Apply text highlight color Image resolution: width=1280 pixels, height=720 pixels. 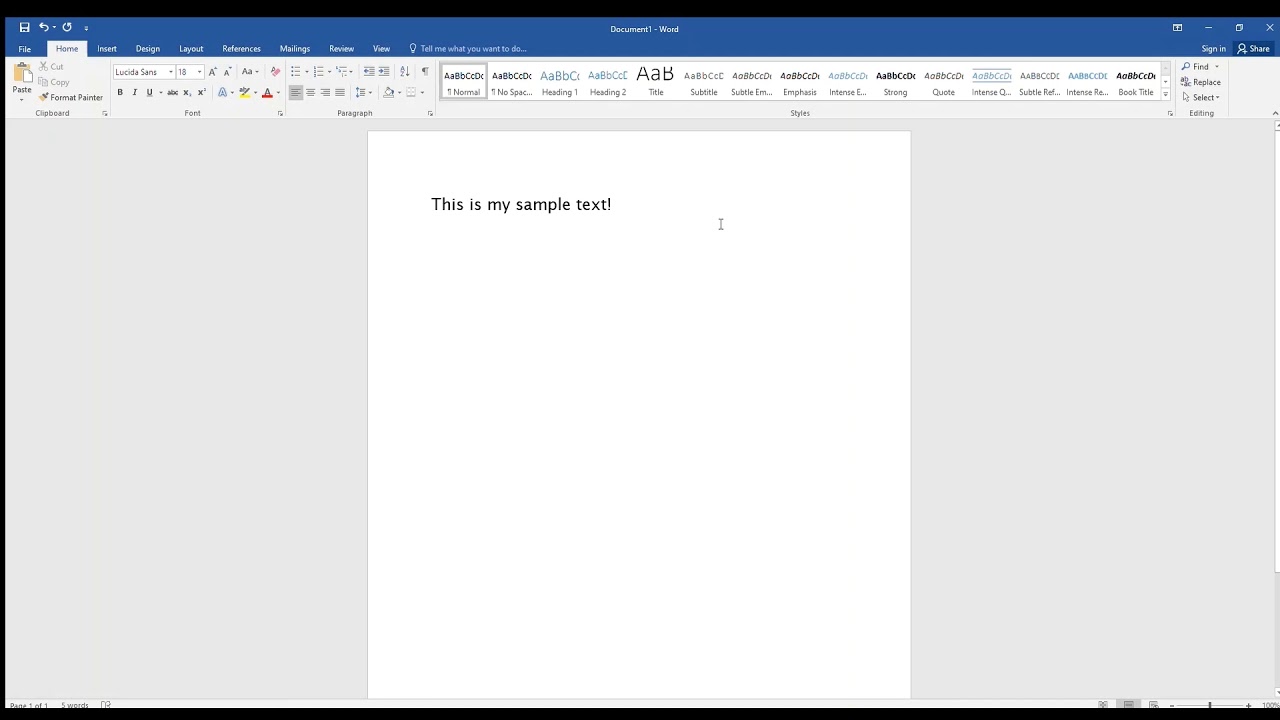244,93
